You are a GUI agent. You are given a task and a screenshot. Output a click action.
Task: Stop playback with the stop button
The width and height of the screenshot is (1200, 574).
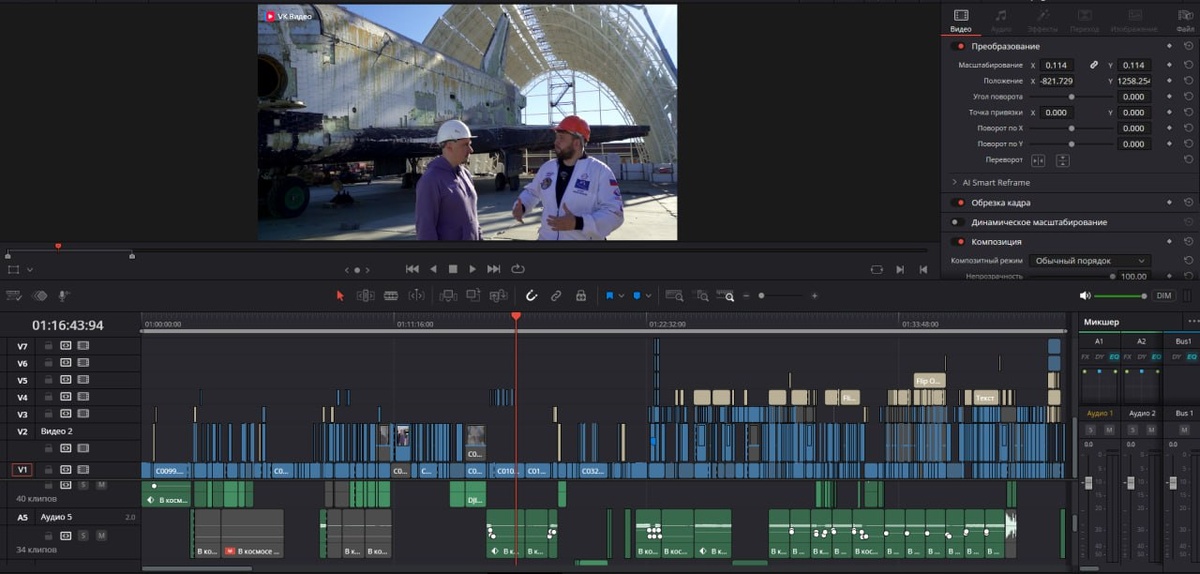452,269
